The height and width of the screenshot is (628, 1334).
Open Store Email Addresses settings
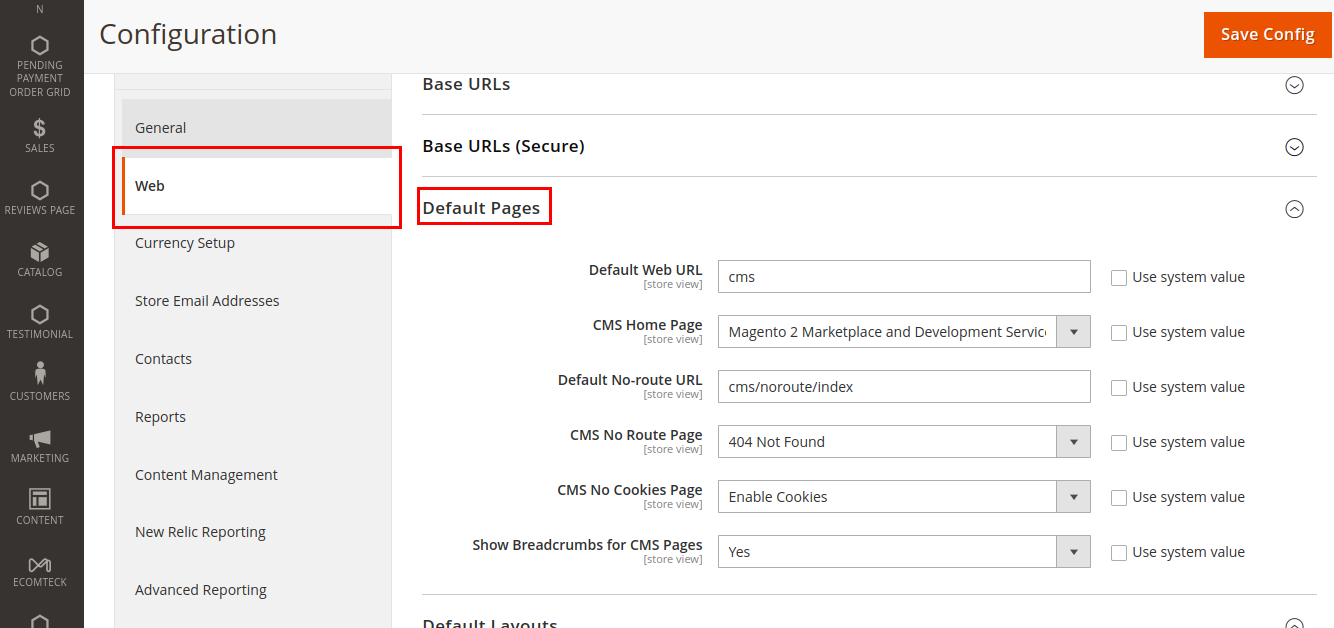207,300
